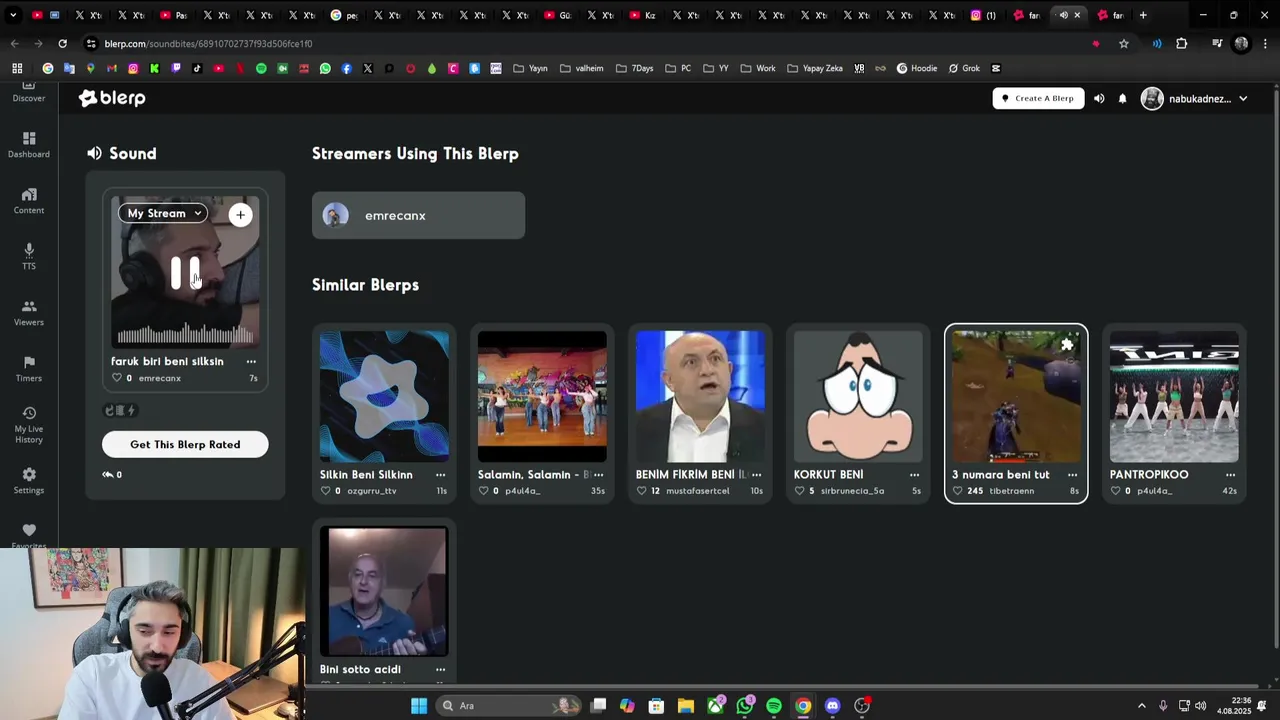The height and width of the screenshot is (720, 1280).
Task: Click star badge on 3 numara thumbnail
Action: 1067,345
